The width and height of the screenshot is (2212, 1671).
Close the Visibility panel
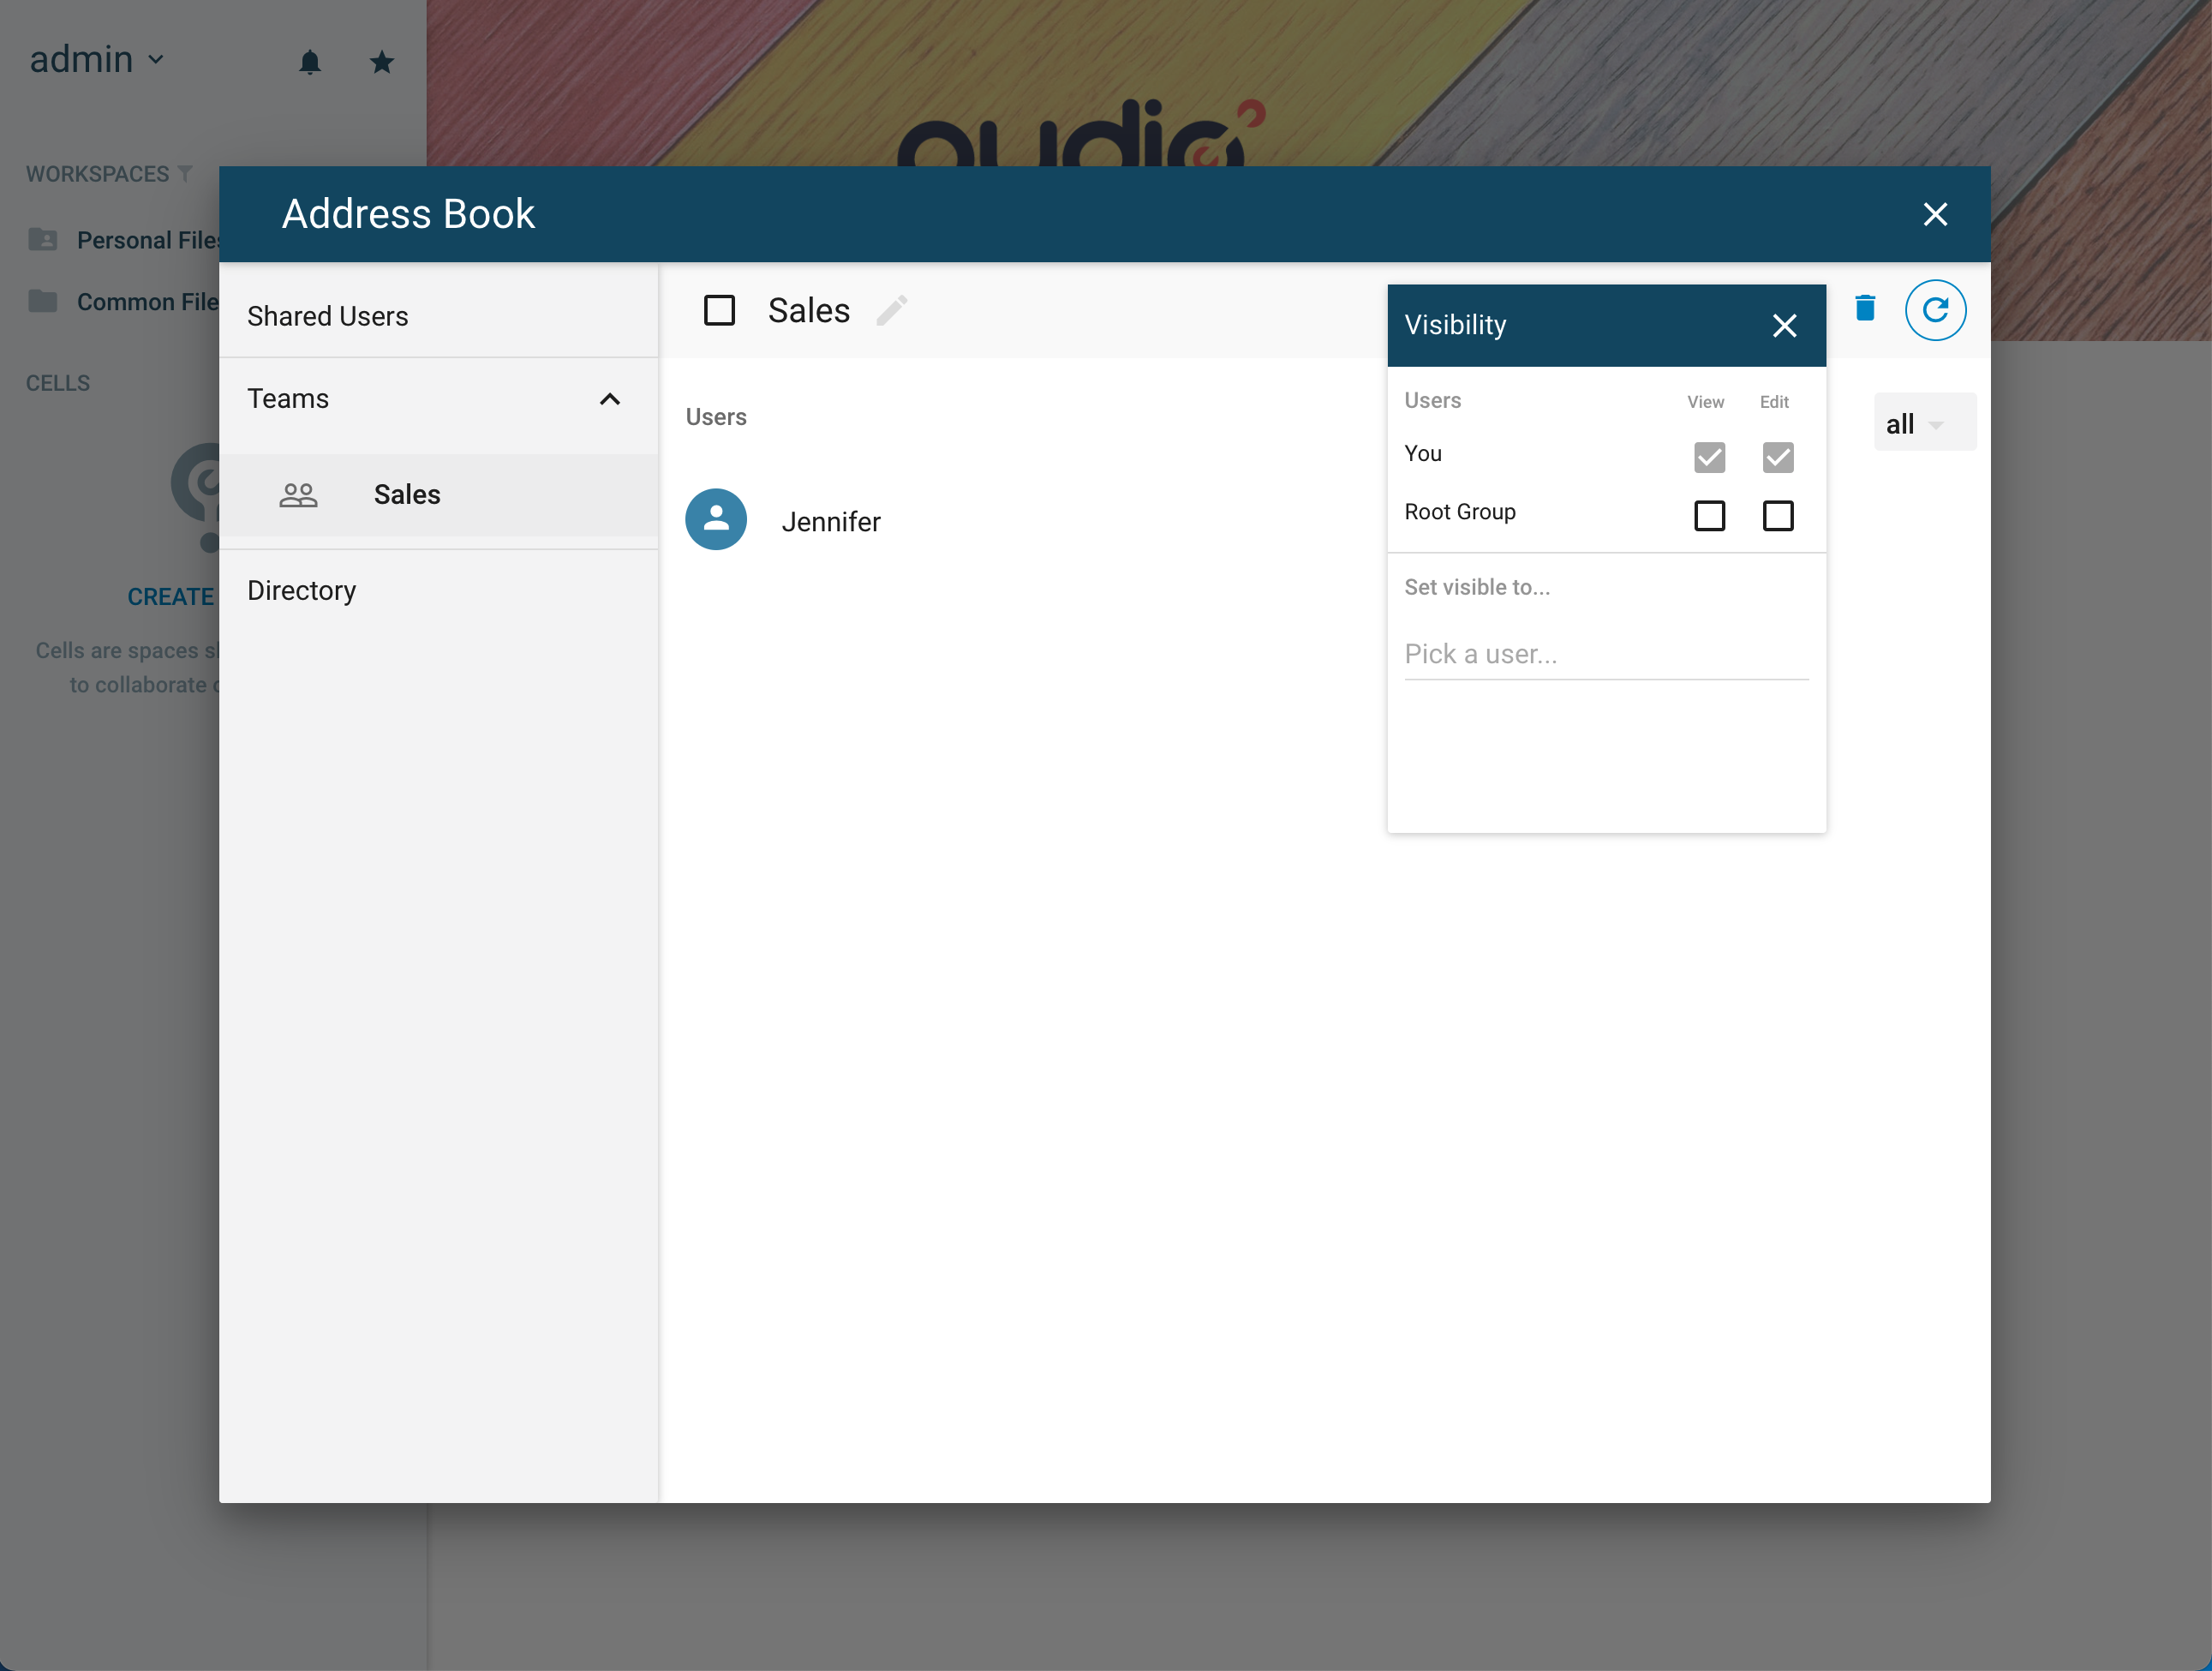click(1784, 325)
